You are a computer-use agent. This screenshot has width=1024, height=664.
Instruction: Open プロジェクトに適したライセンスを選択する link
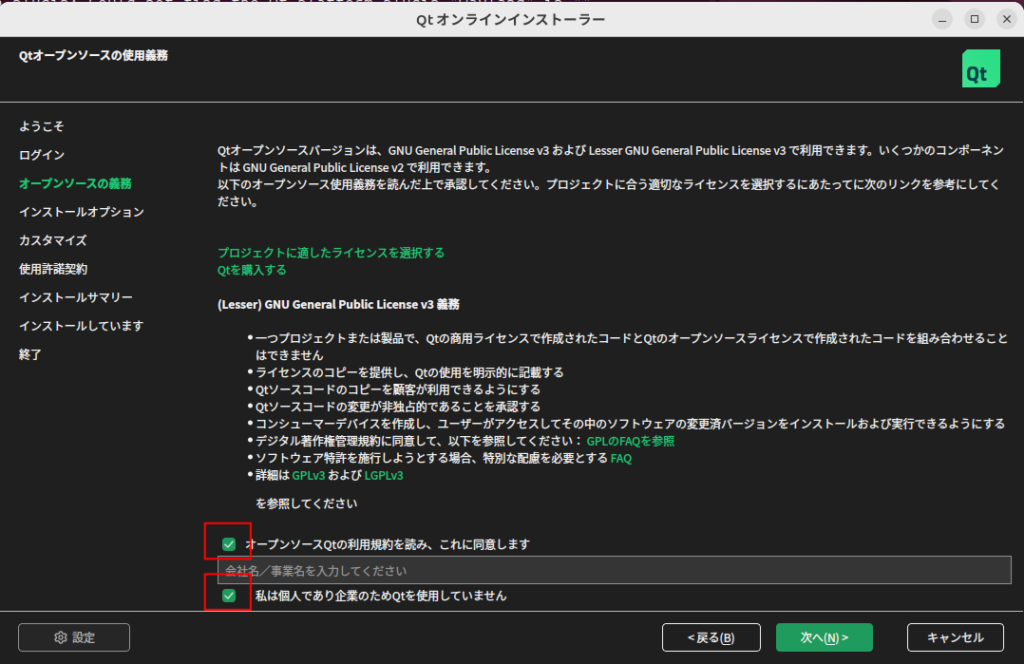tap(331, 252)
